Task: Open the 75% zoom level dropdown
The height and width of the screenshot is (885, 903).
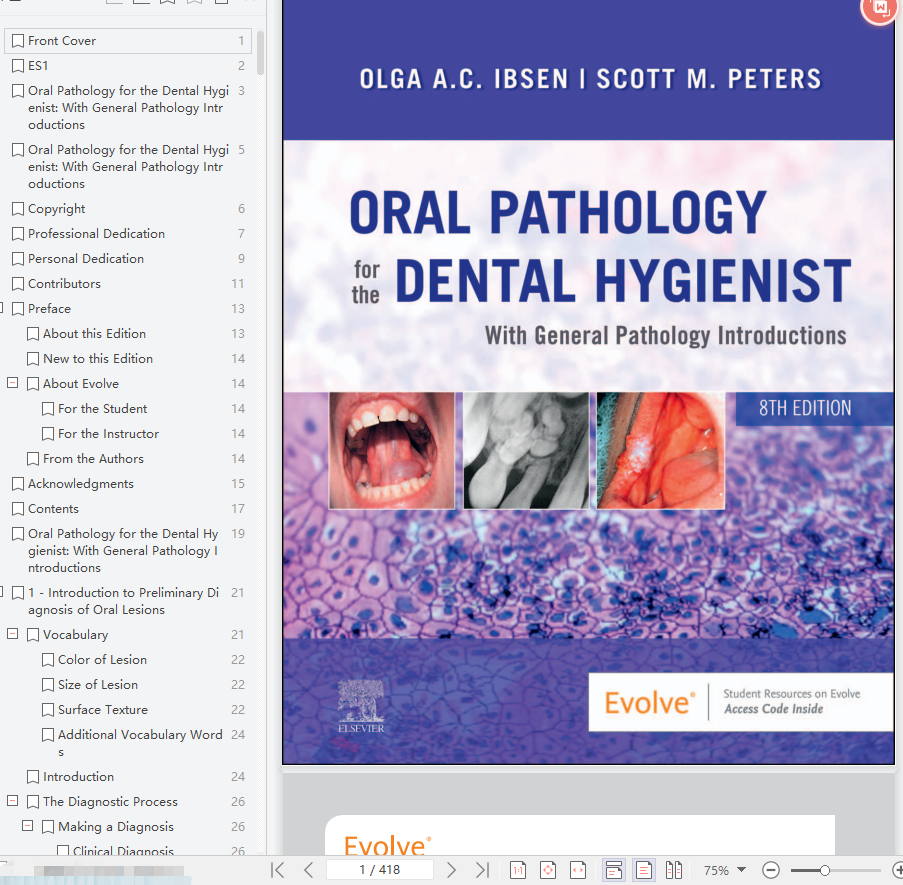Action: [x=742, y=869]
